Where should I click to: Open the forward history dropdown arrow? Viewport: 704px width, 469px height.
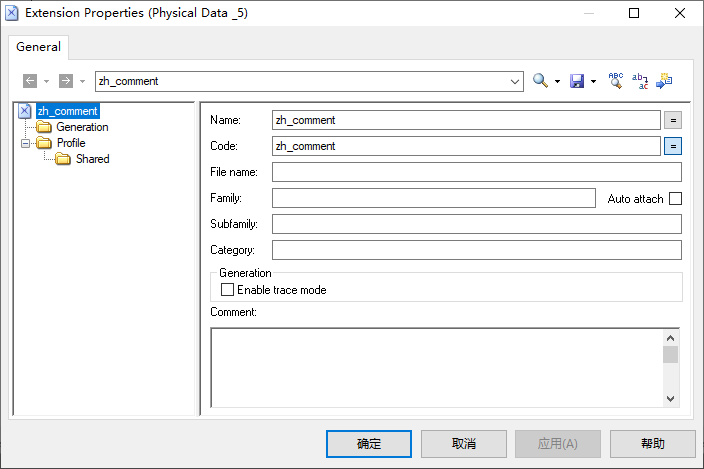(83, 82)
